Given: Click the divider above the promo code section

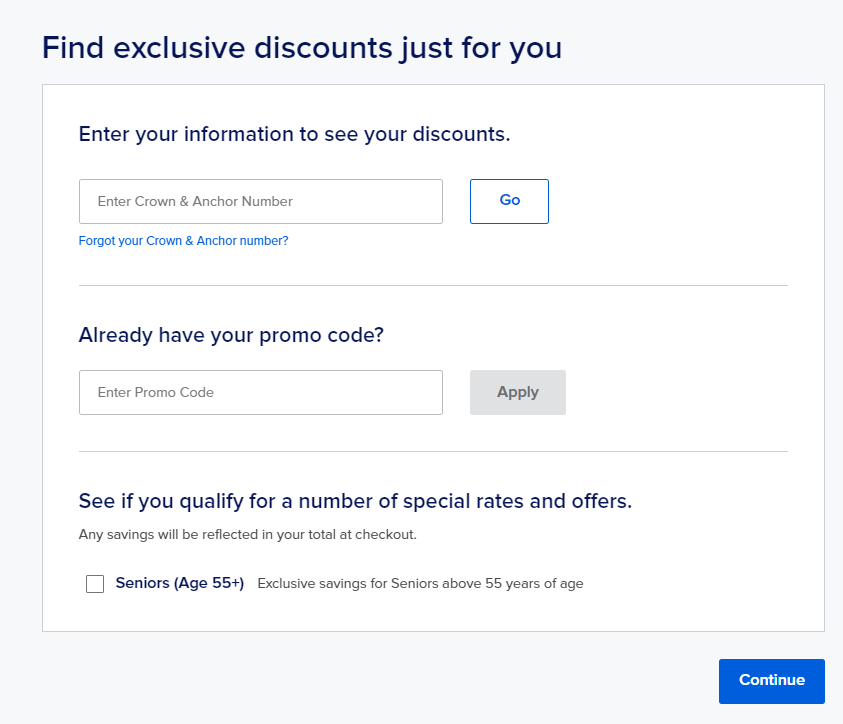Looking at the screenshot, I should pyautogui.click(x=433, y=286).
